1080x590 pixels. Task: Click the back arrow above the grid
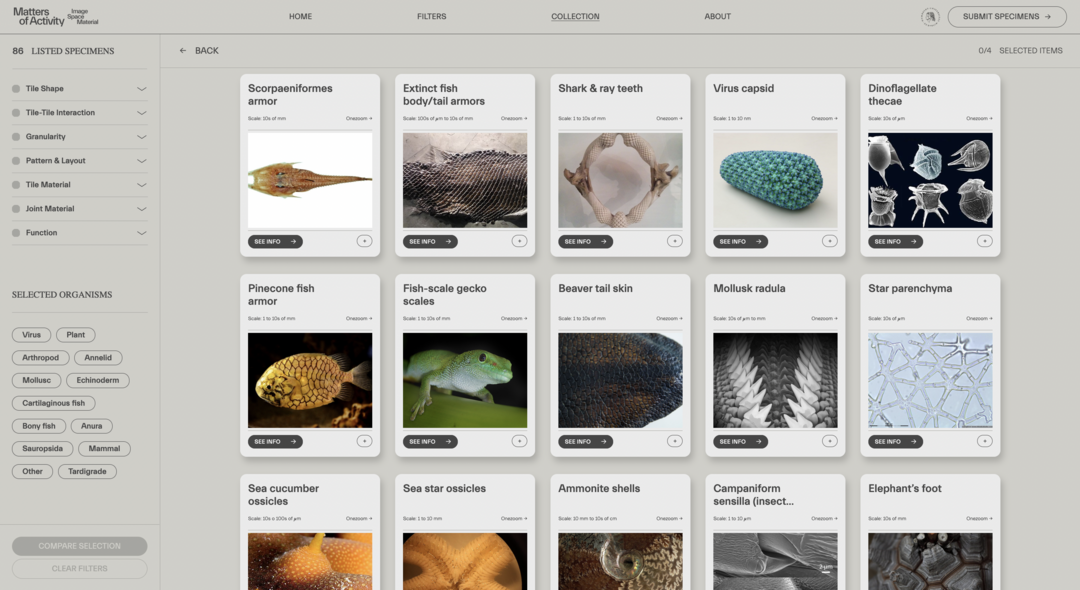click(x=183, y=50)
